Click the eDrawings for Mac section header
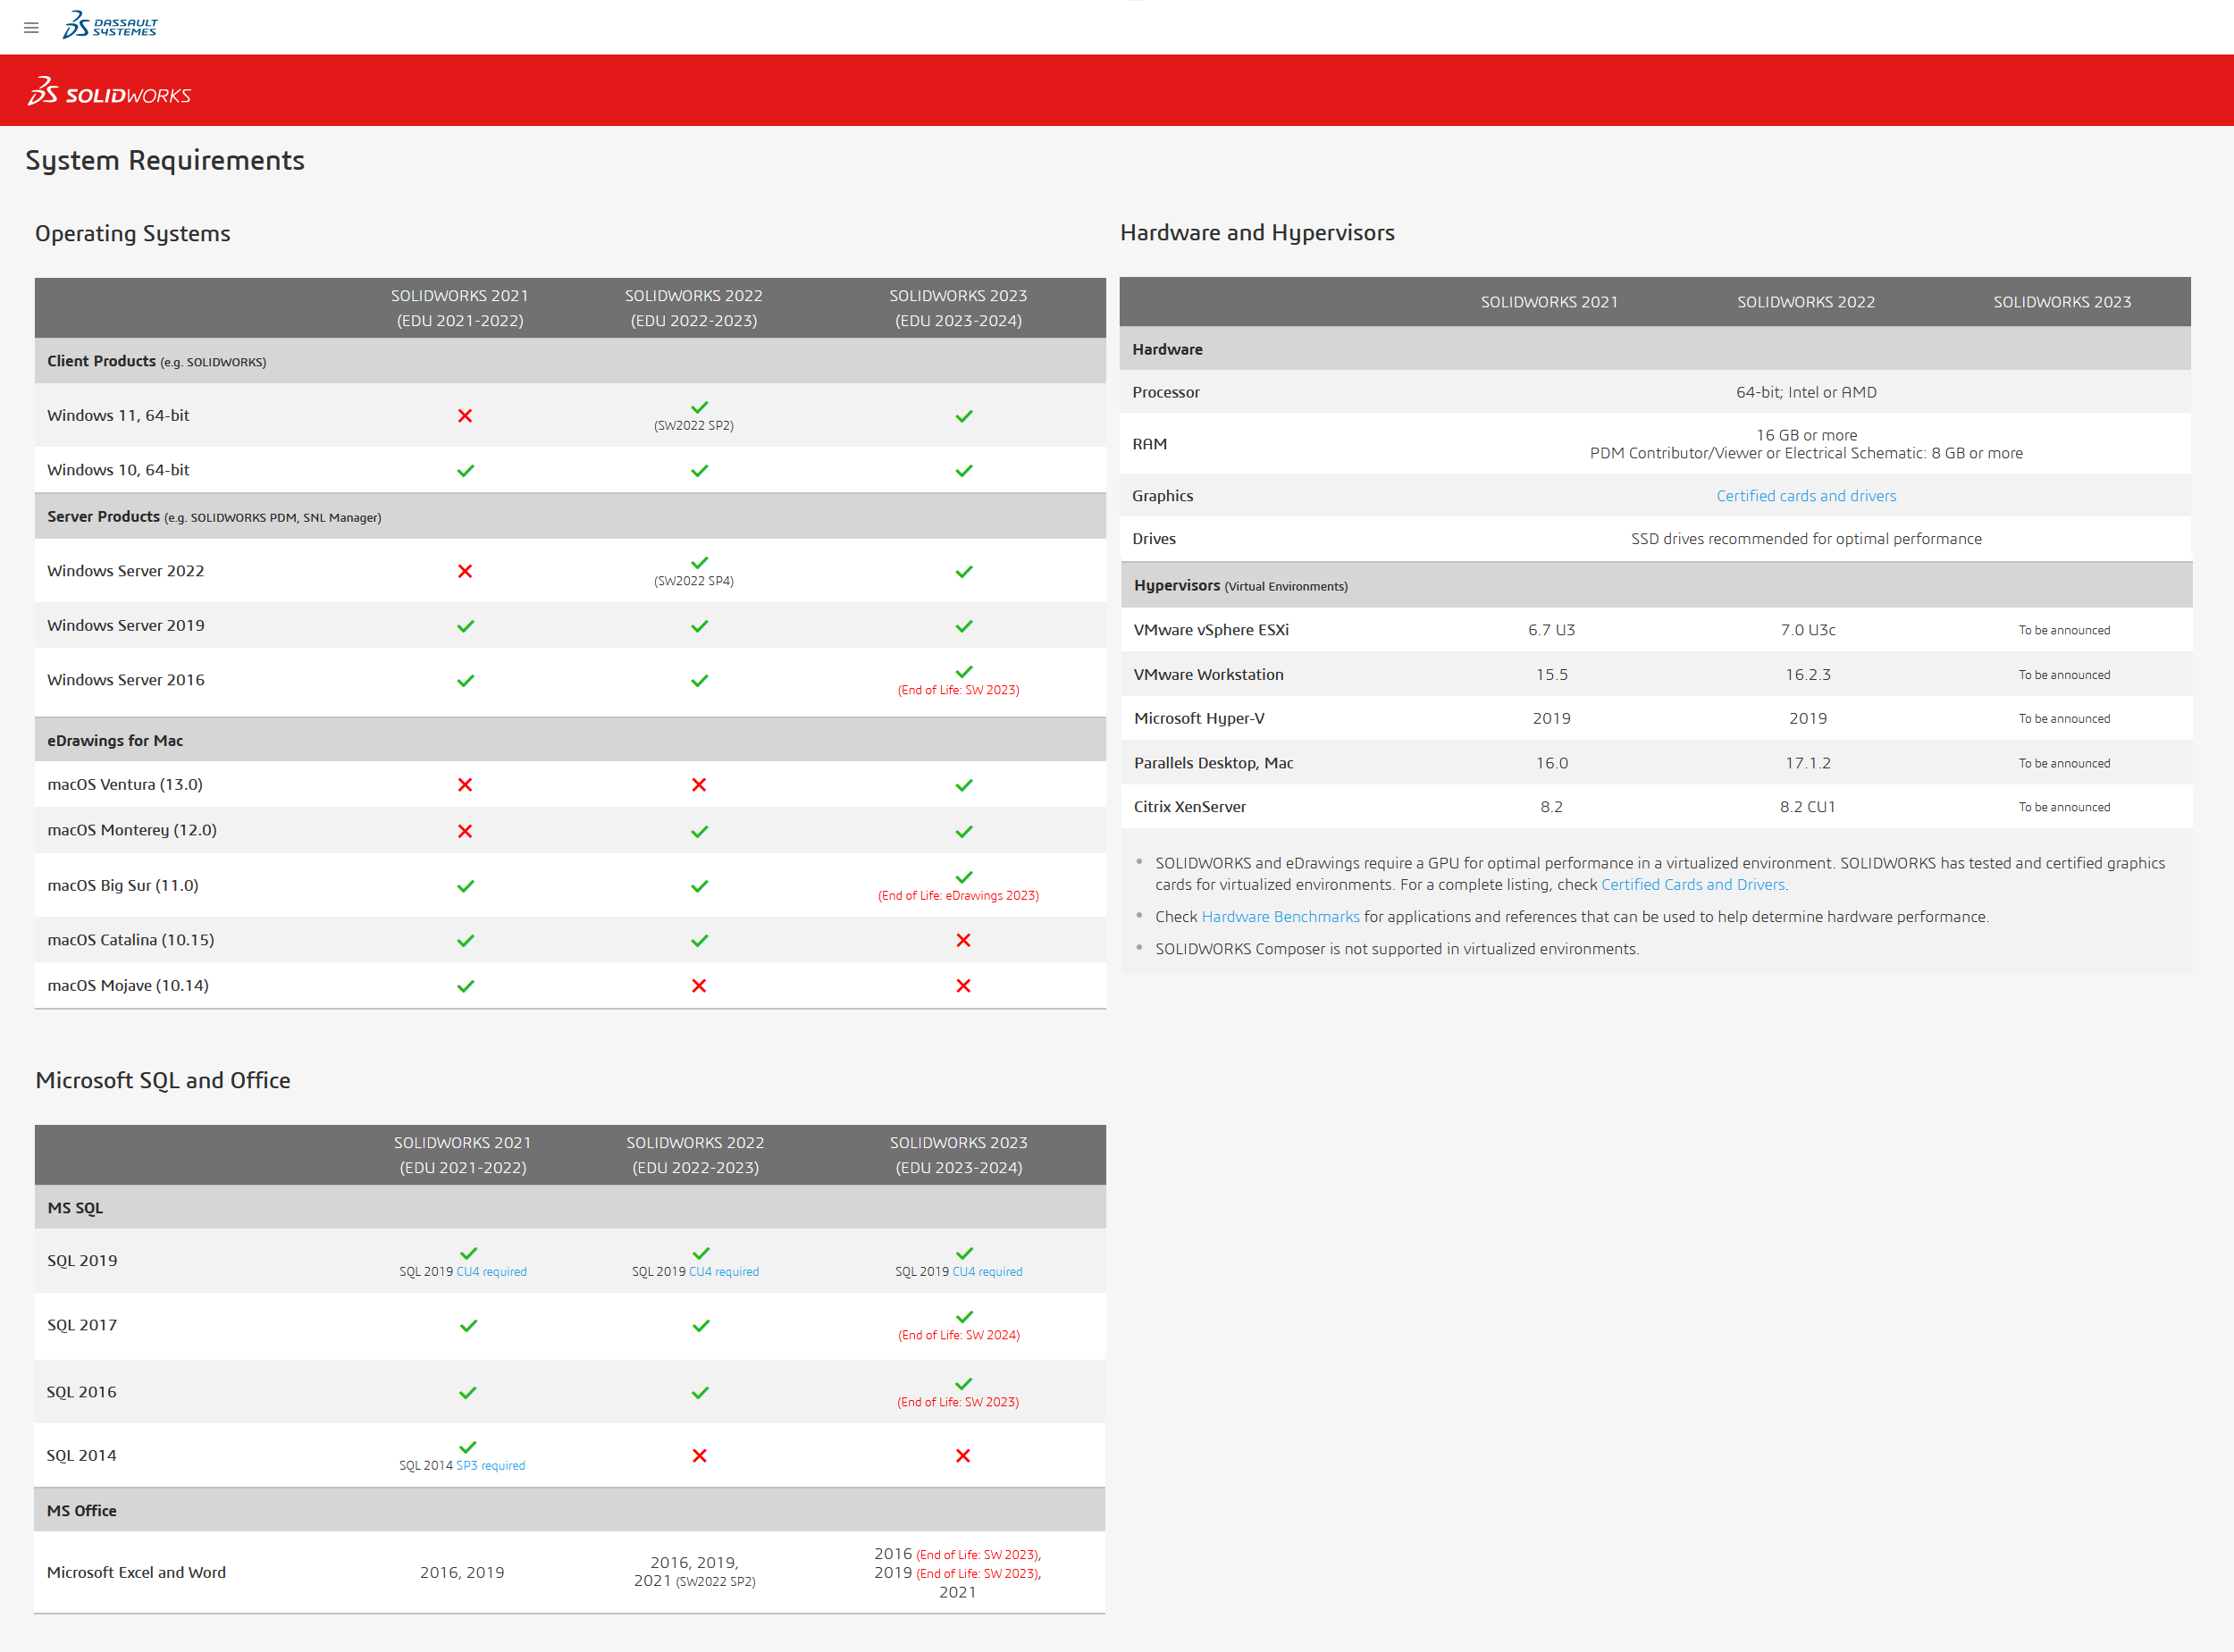Image resolution: width=2234 pixels, height=1652 pixels. [115, 741]
